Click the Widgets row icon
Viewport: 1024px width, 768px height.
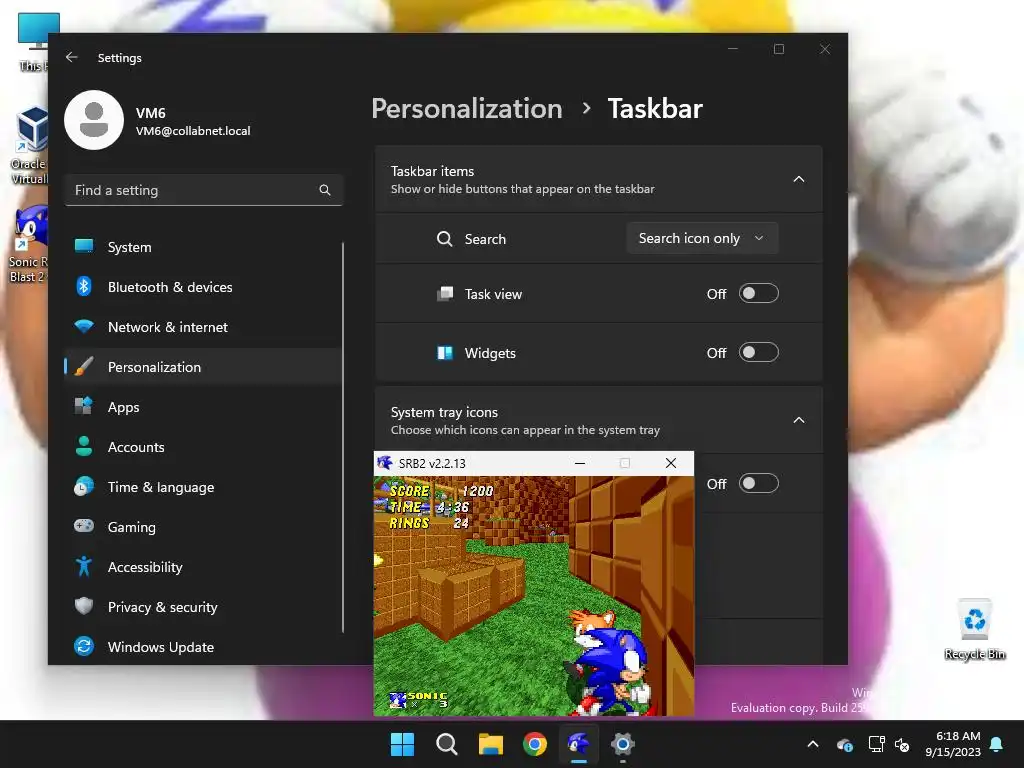[x=445, y=353]
